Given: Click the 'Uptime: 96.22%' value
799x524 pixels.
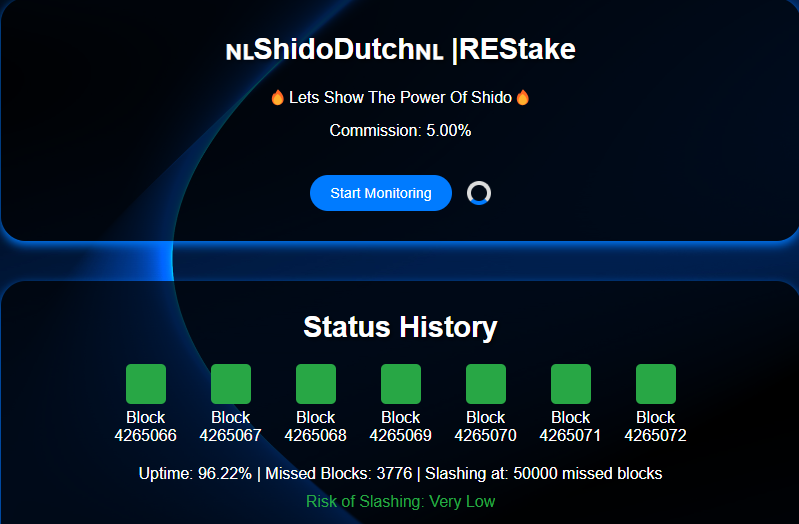Looking at the screenshot, I should coord(195,474).
